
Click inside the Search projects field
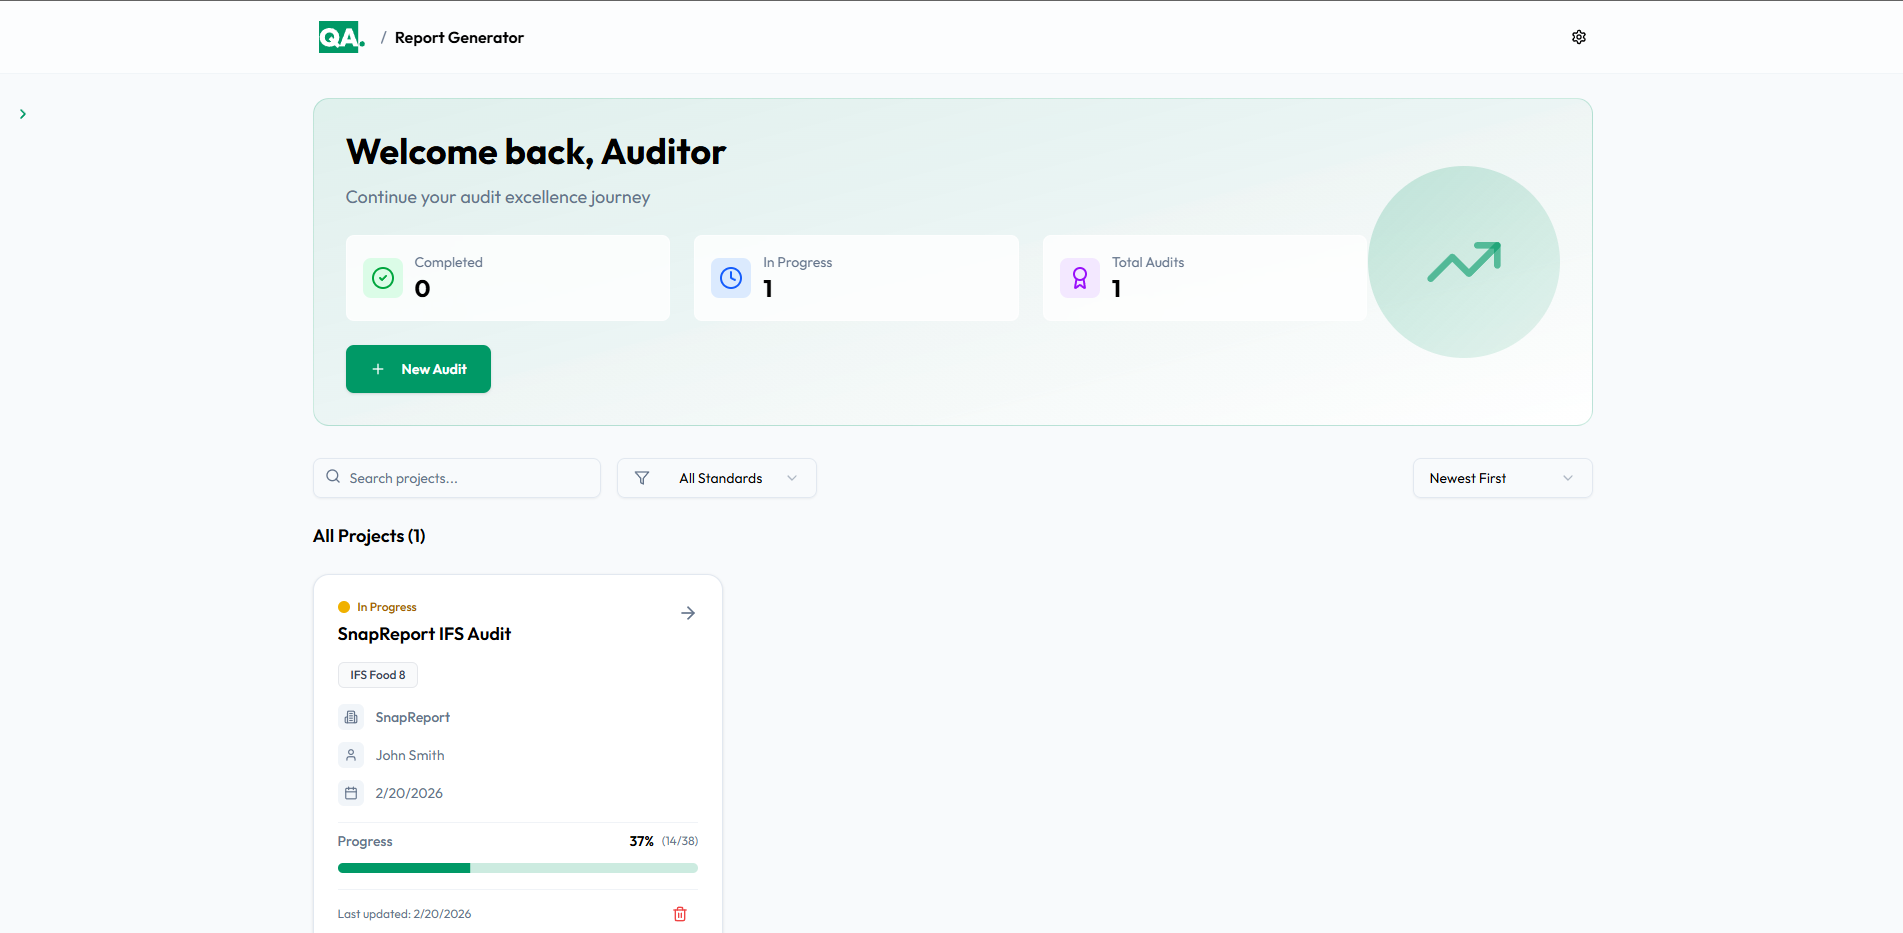[456, 477]
